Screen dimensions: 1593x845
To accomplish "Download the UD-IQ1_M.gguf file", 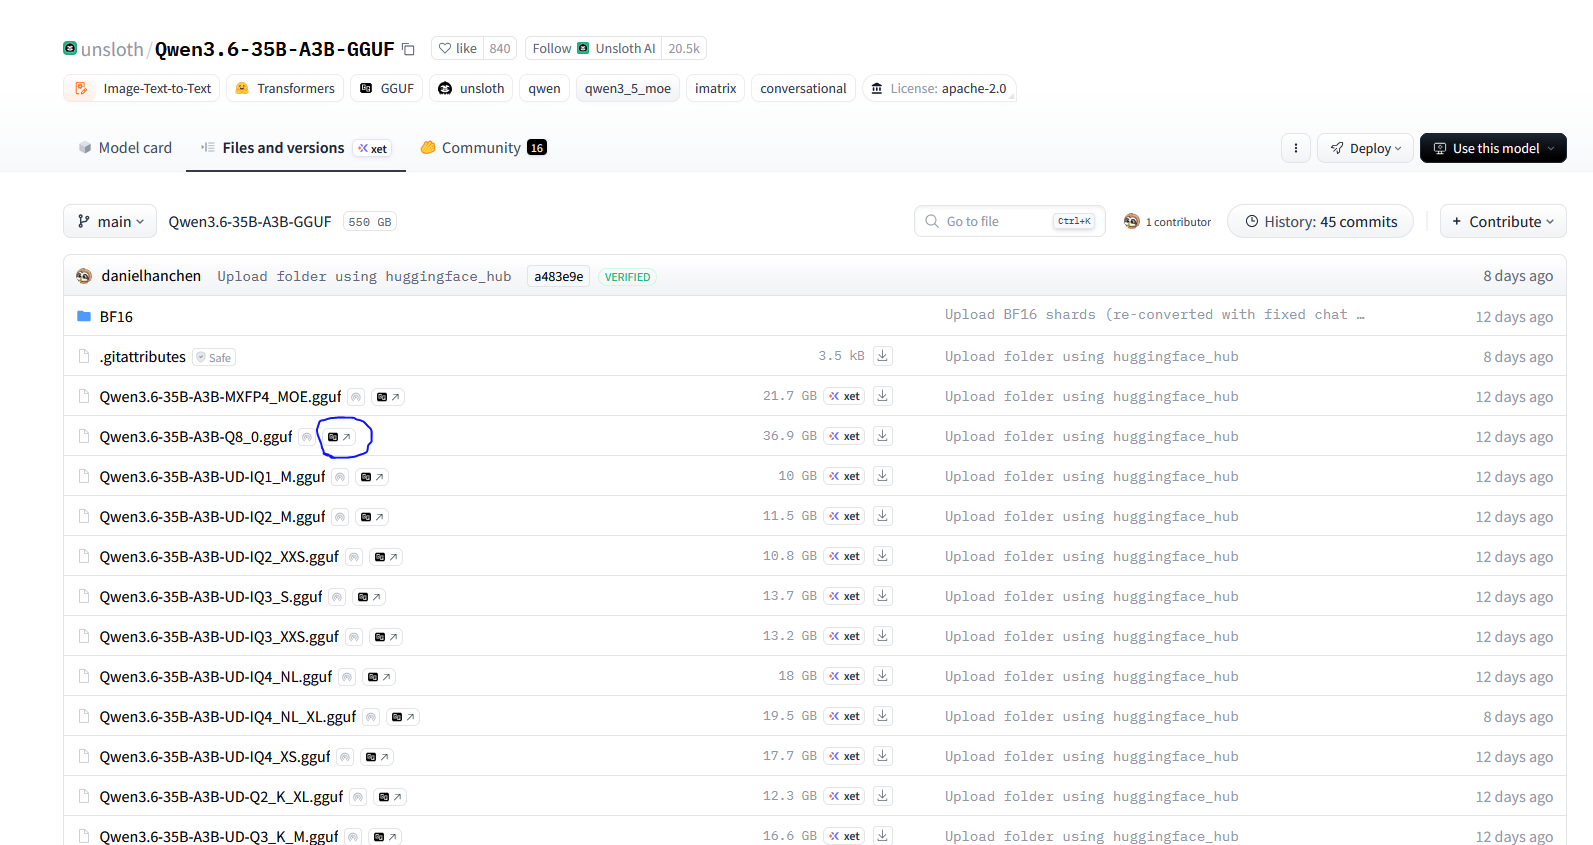I will pyautogui.click(x=883, y=476).
